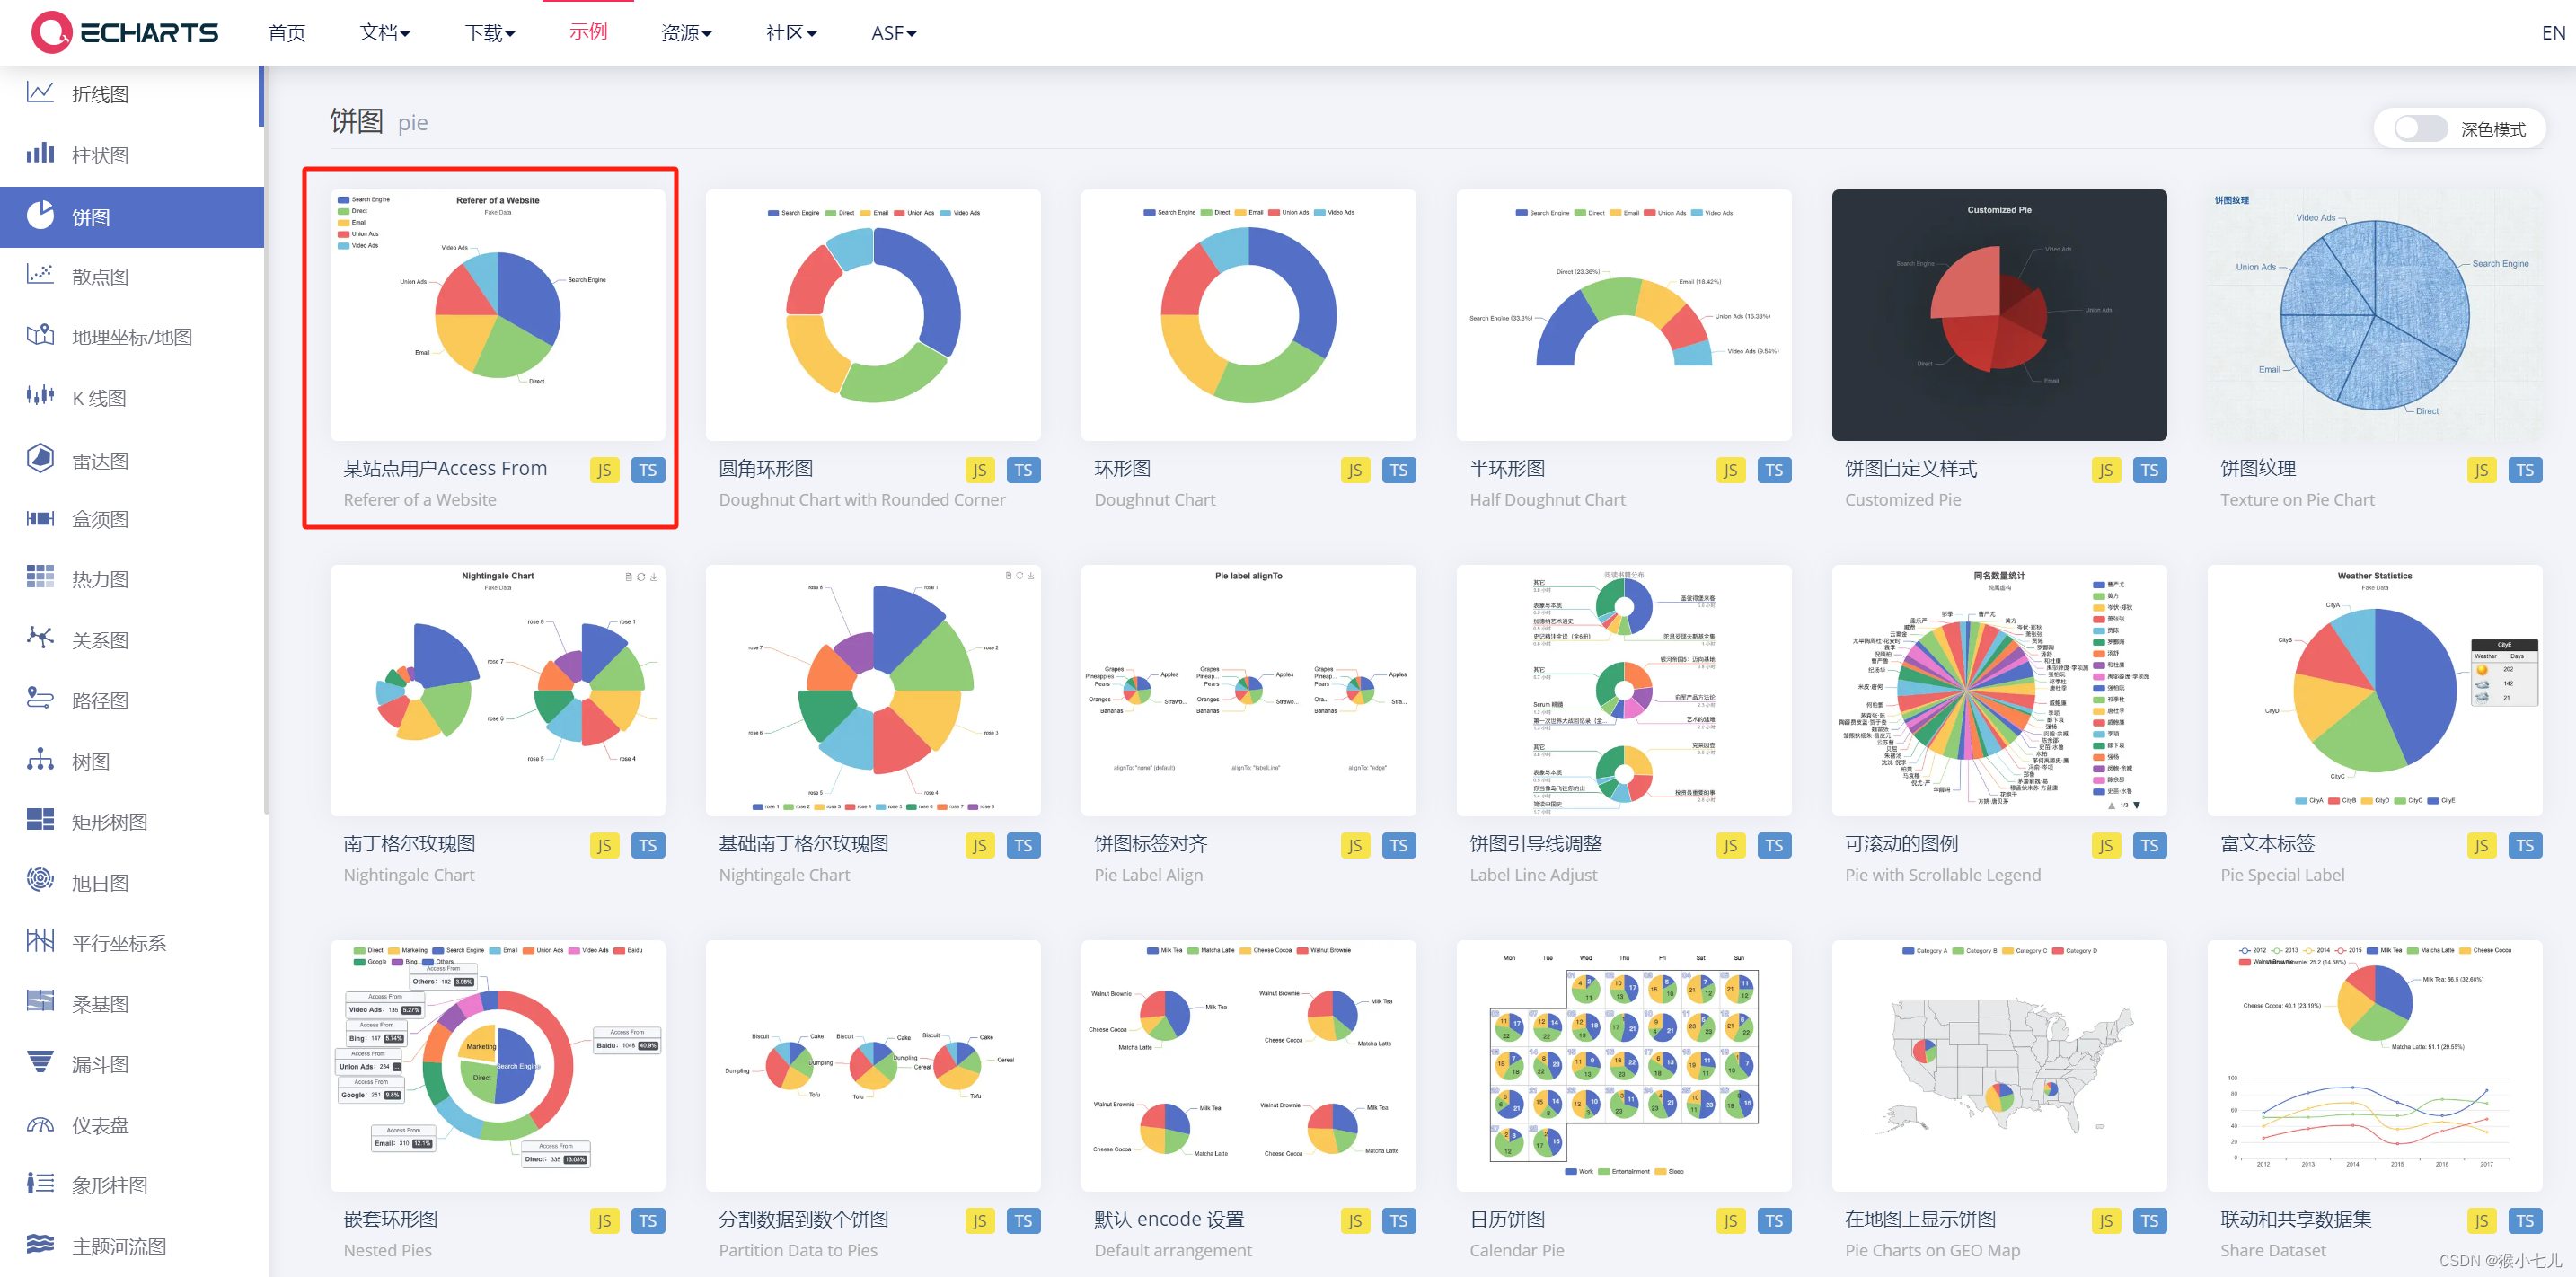Click the ECharts logo icon

point(51,32)
